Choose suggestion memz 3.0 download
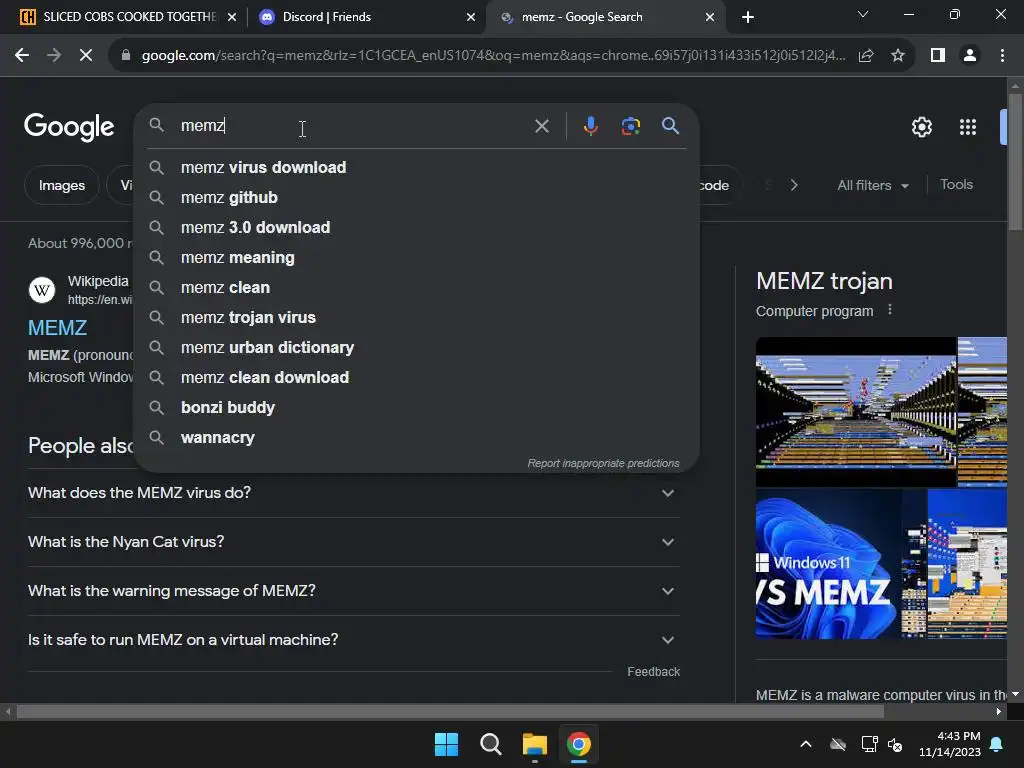Viewport: 1024px width, 768px height. tap(417, 227)
